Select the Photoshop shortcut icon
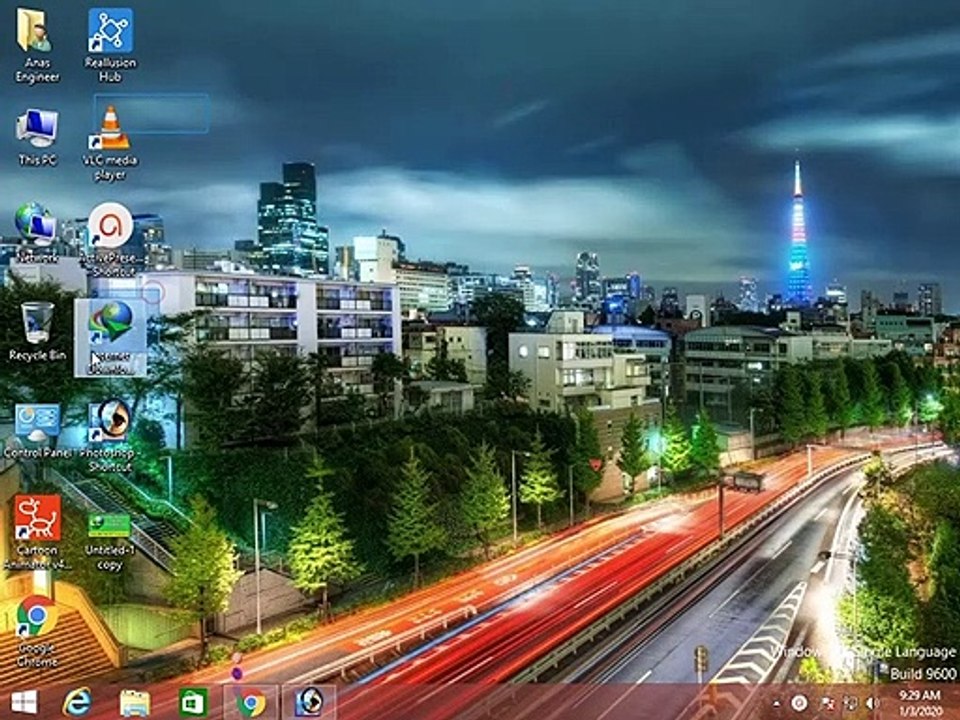Viewport: 960px width, 720px height. coord(110,435)
